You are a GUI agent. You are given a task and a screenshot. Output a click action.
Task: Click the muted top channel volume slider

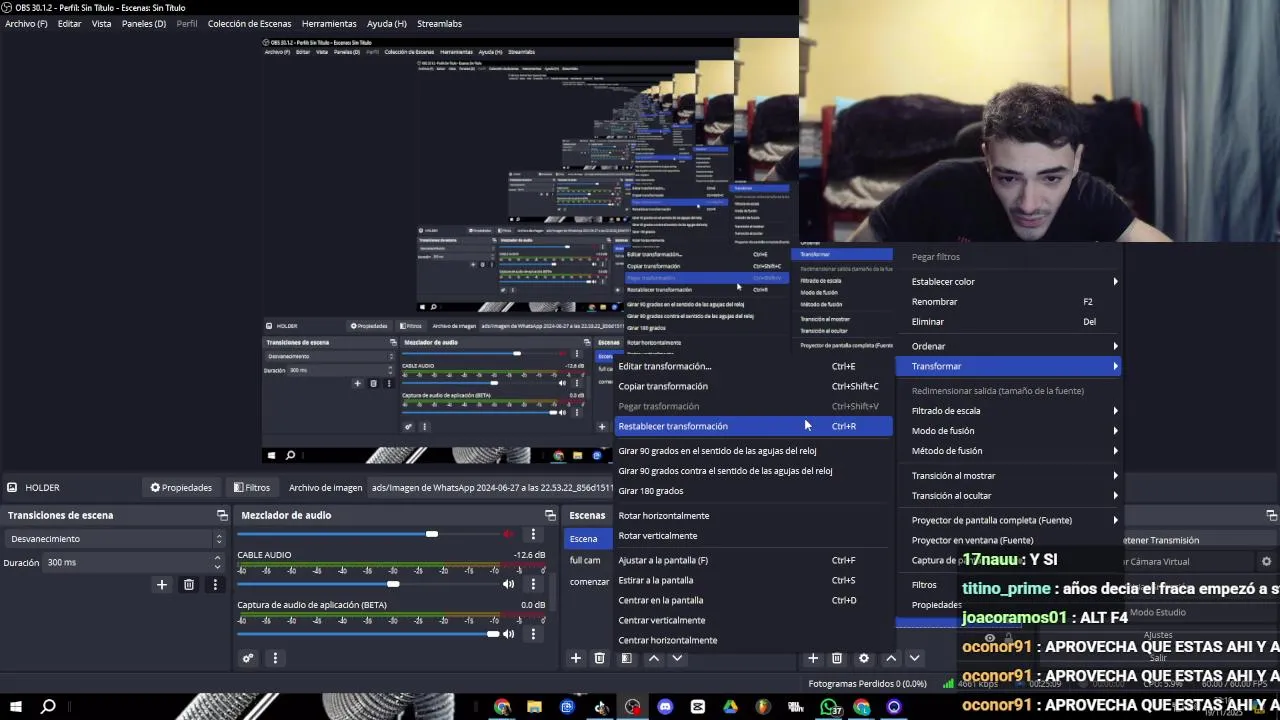[368, 534]
